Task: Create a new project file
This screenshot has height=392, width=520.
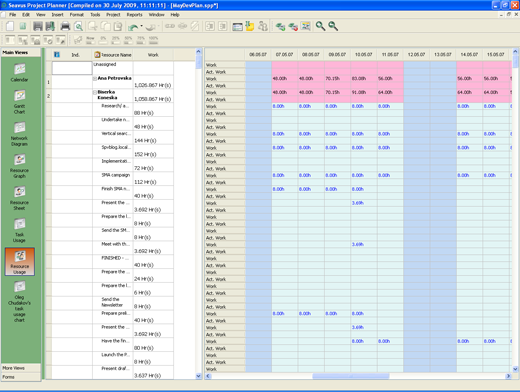Action: tap(10, 26)
